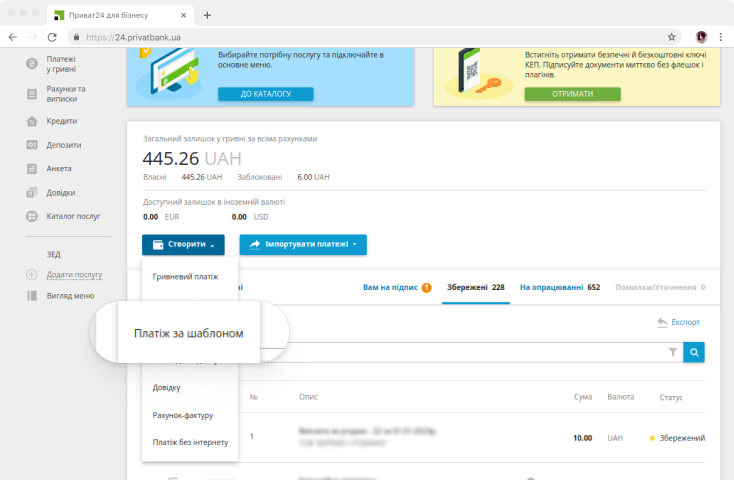Open Анкета section icon
734x480 pixels.
tap(31, 169)
